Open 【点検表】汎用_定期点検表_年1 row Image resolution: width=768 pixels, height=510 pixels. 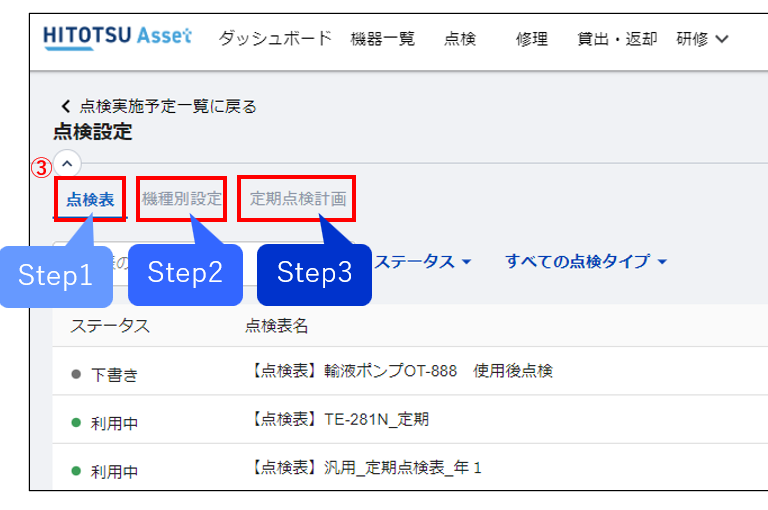click(410, 467)
